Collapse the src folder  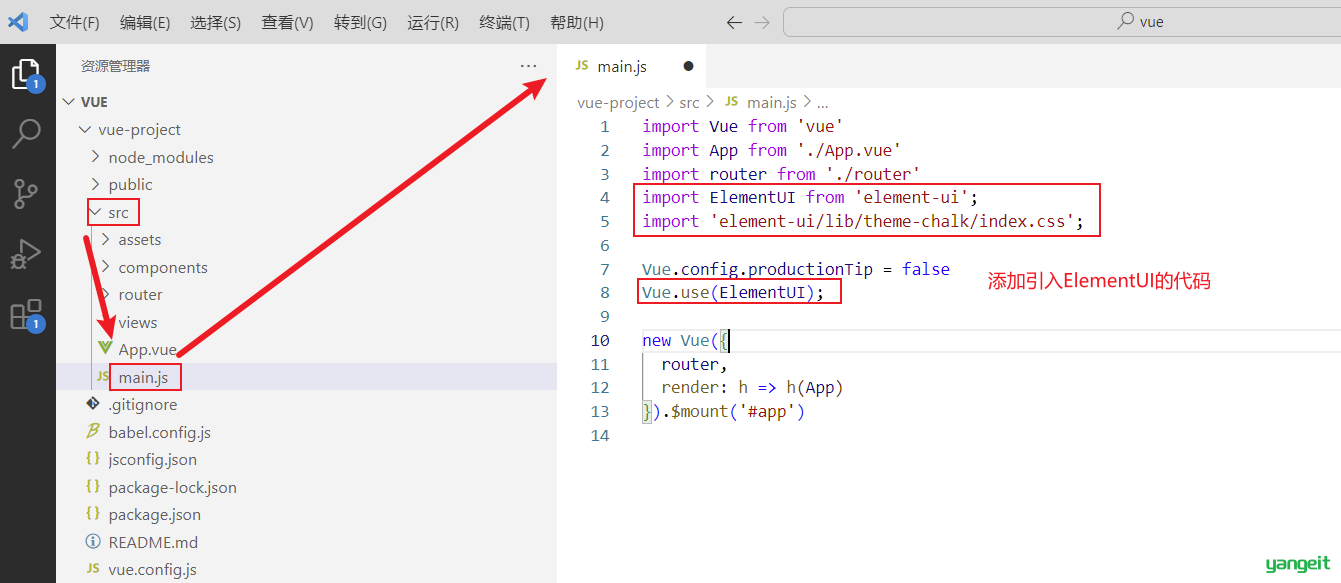95,212
